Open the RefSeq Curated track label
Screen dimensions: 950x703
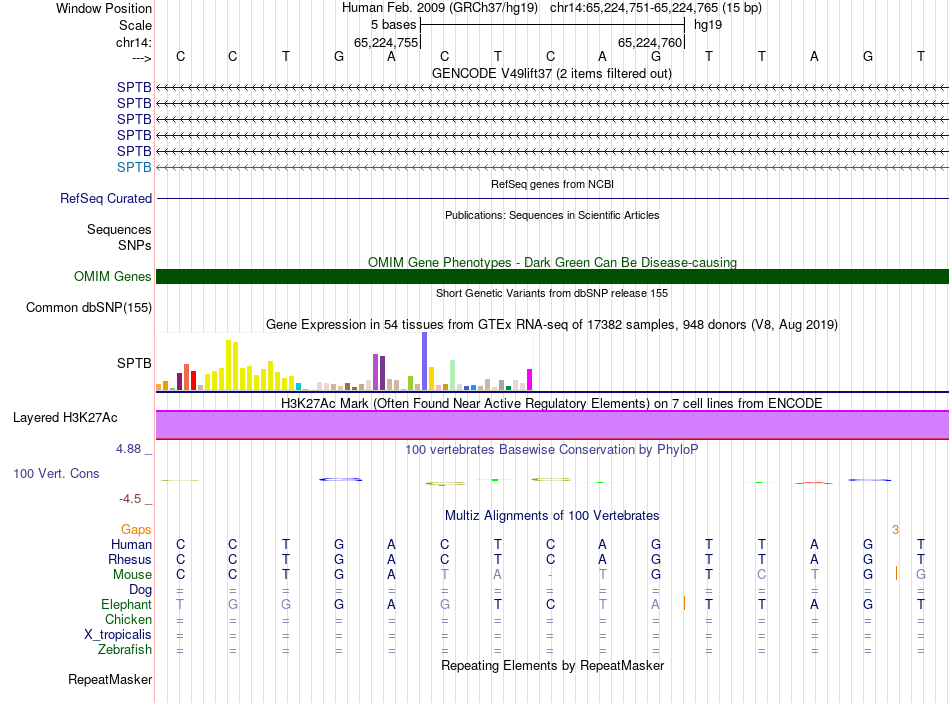pos(106,198)
